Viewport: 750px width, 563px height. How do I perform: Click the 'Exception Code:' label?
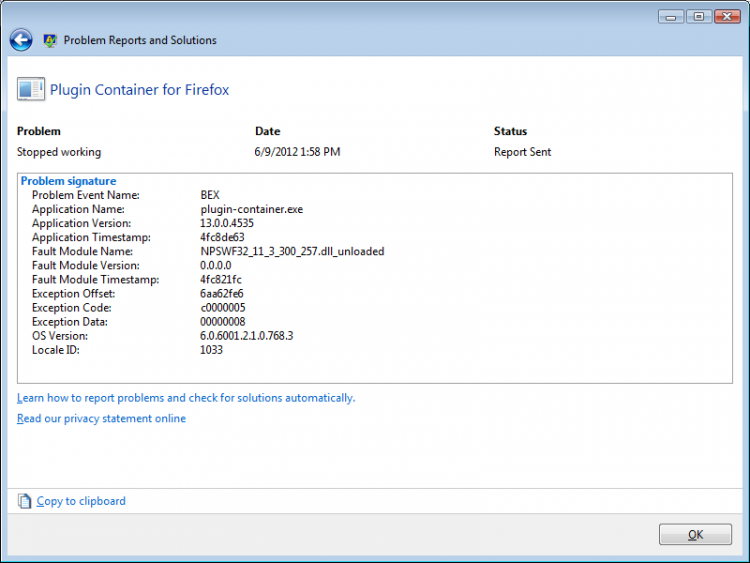pyautogui.click(x=72, y=308)
